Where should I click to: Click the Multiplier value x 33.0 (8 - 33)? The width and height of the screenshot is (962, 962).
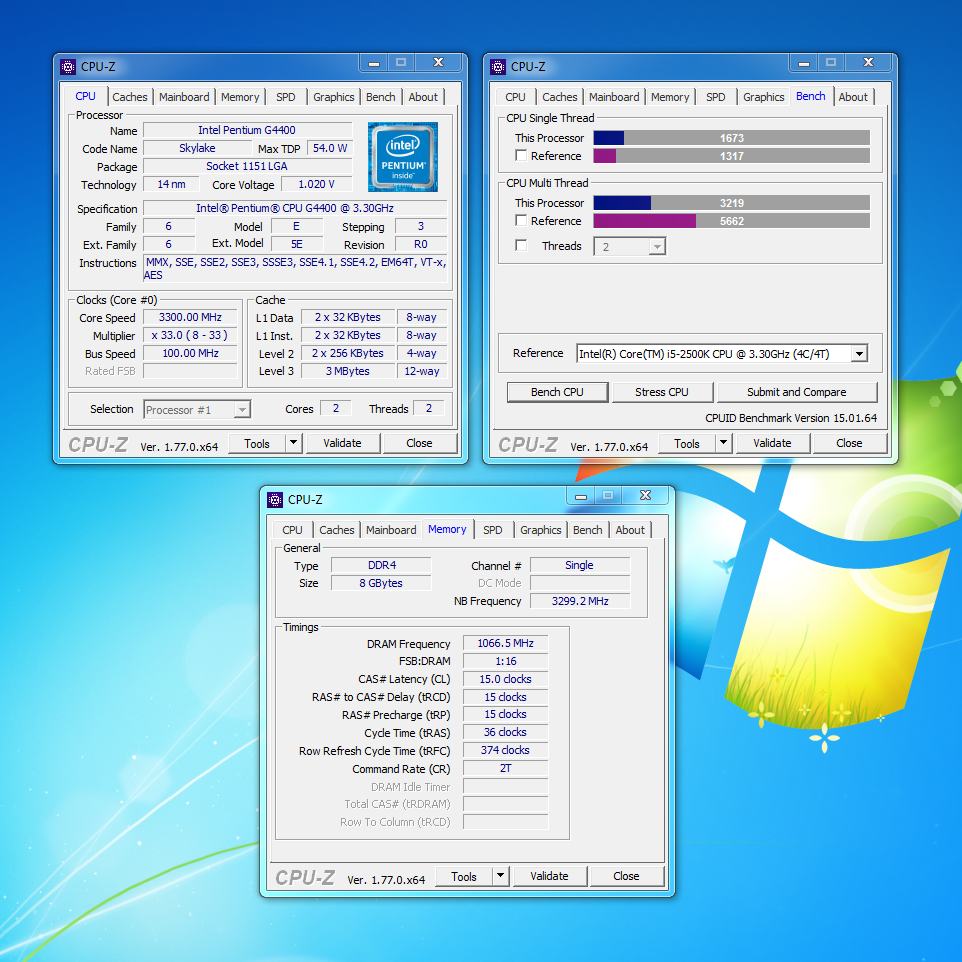[190, 335]
